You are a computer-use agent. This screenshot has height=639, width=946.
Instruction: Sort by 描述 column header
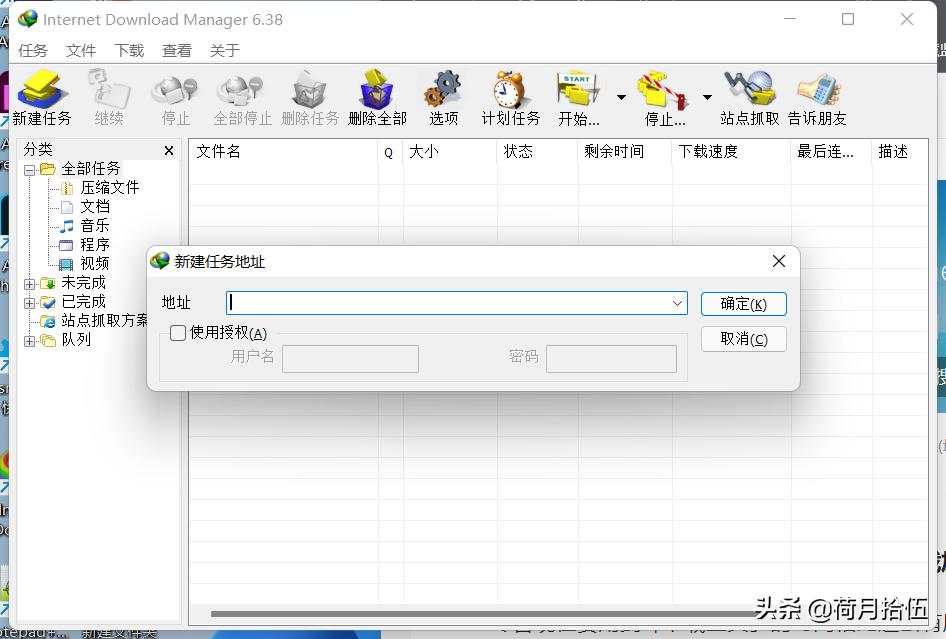click(x=900, y=151)
